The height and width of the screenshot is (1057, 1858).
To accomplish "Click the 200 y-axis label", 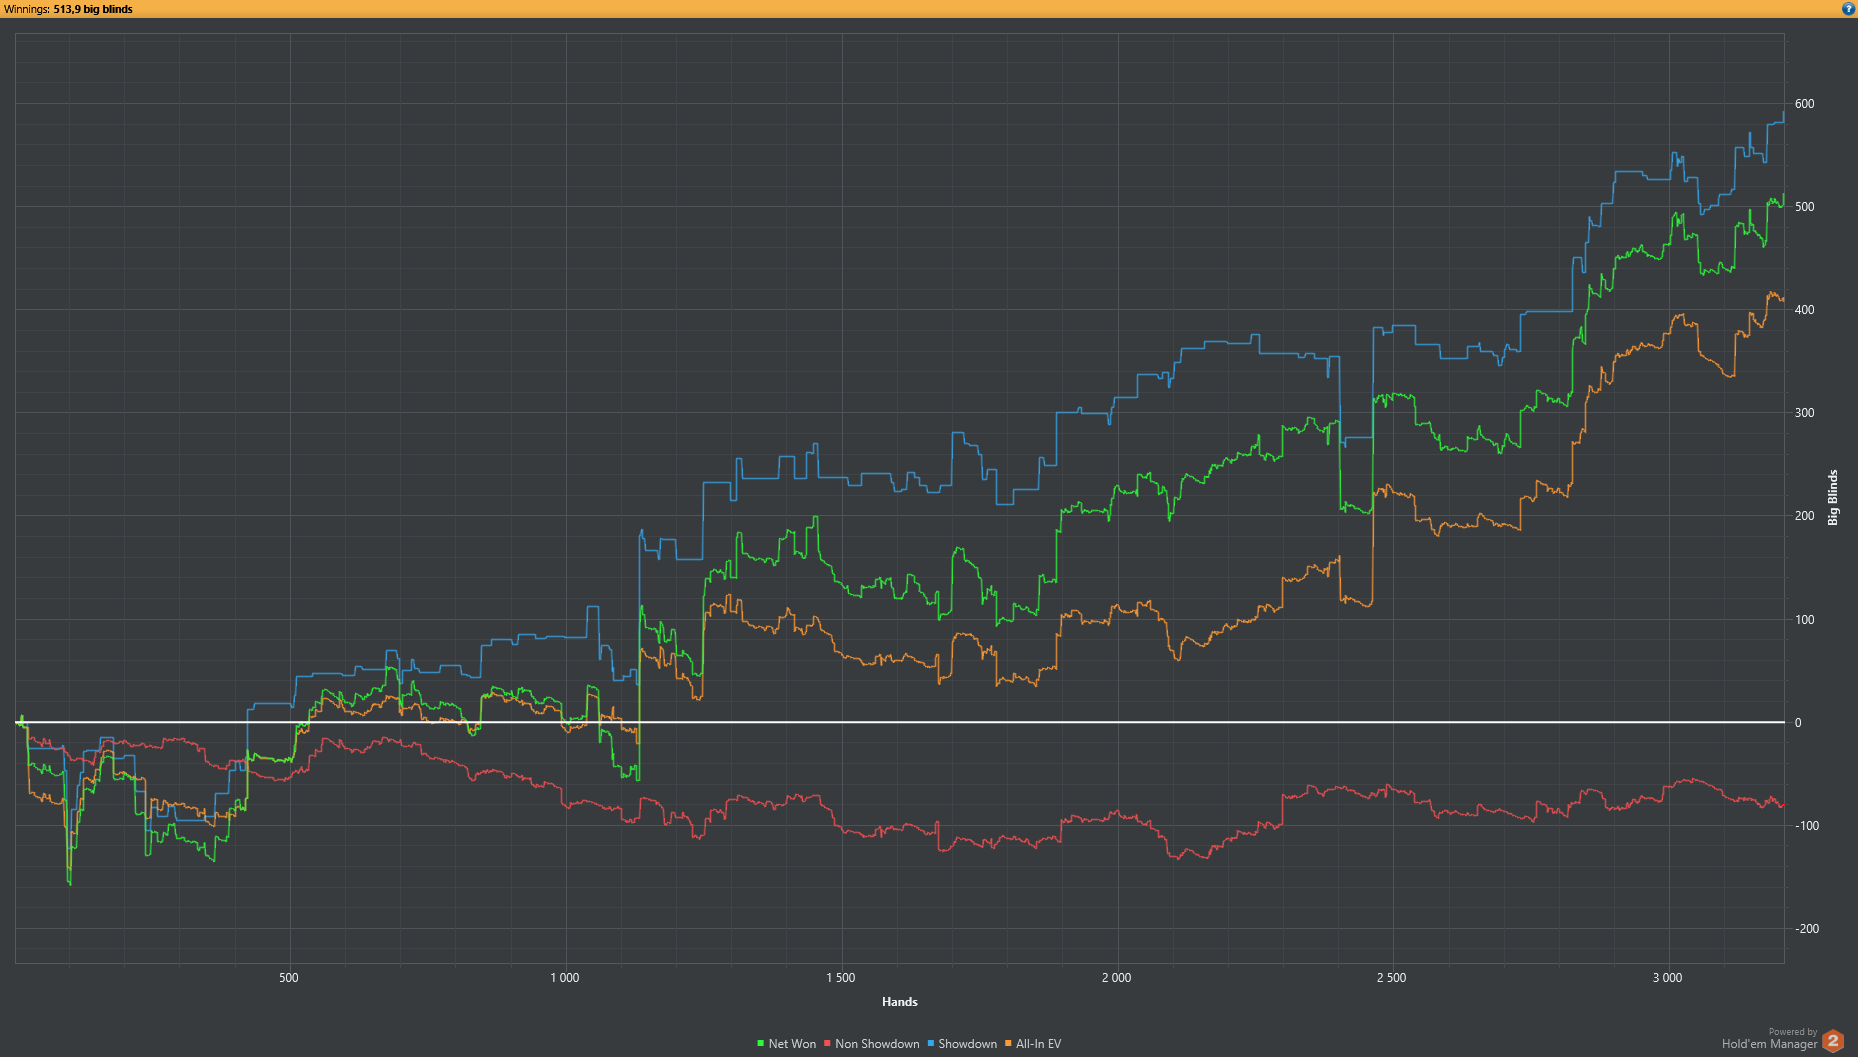I will 1804,516.
